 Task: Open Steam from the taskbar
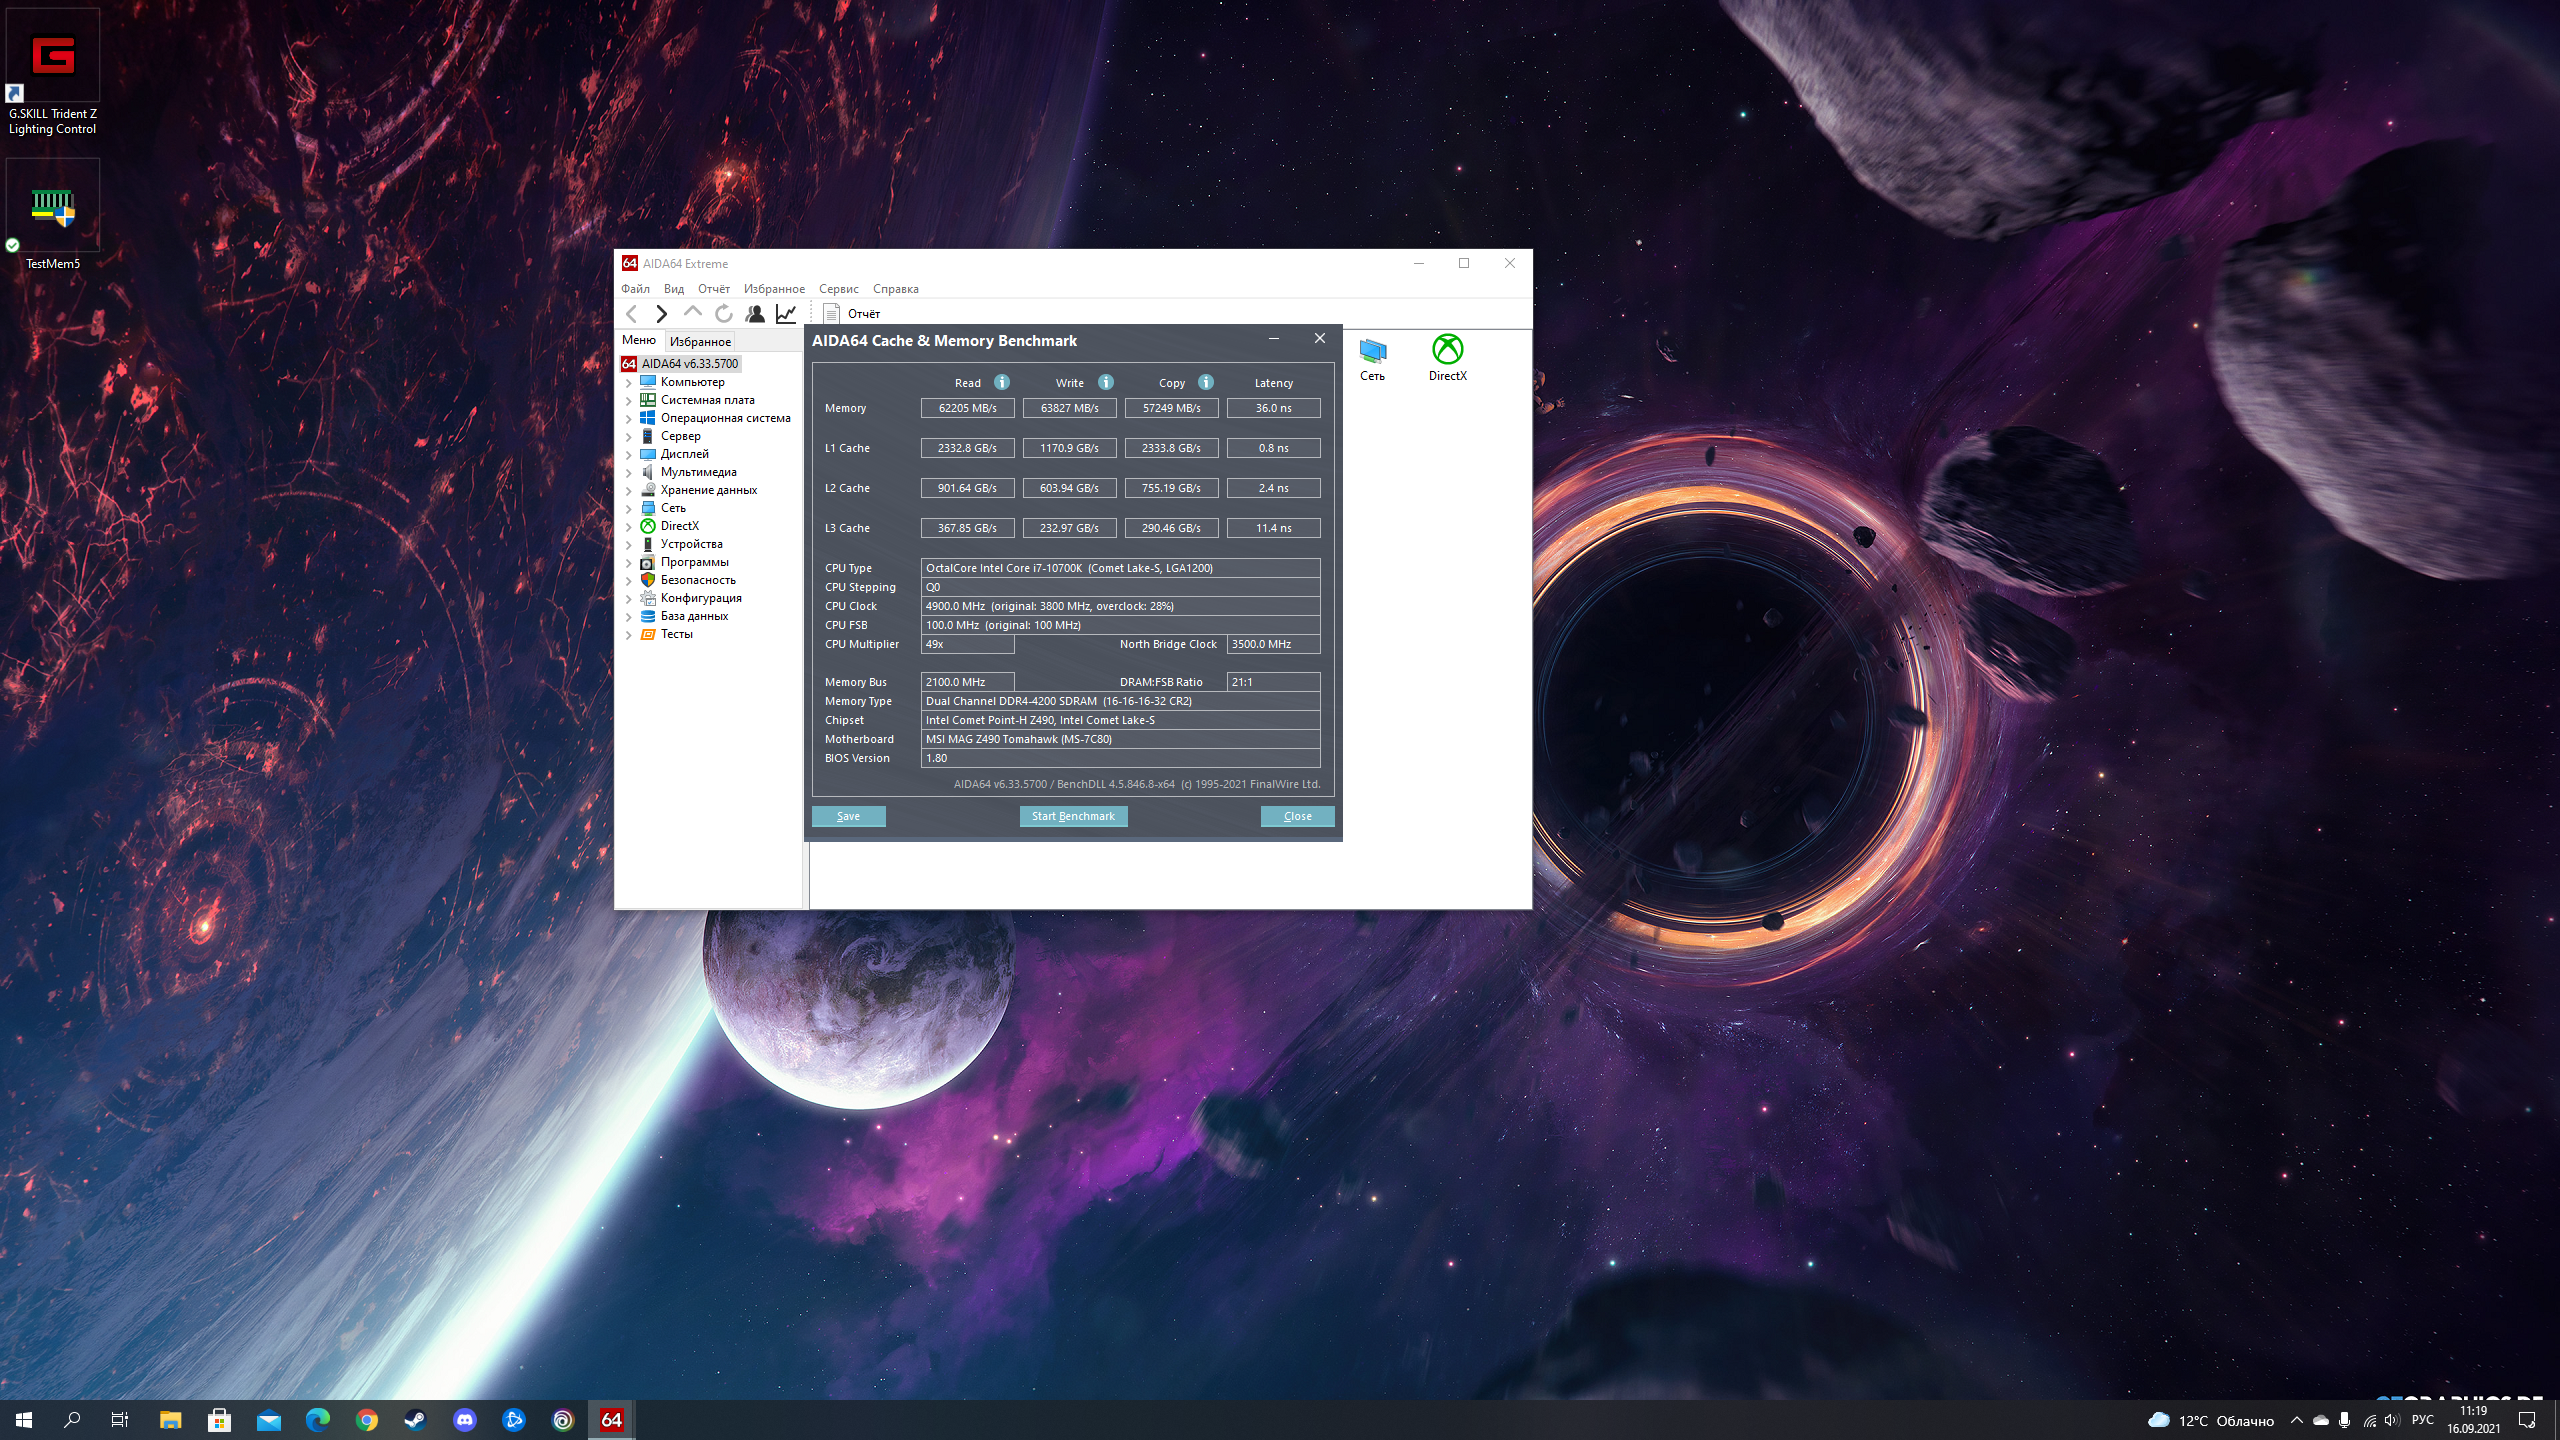tap(415, 1420)
